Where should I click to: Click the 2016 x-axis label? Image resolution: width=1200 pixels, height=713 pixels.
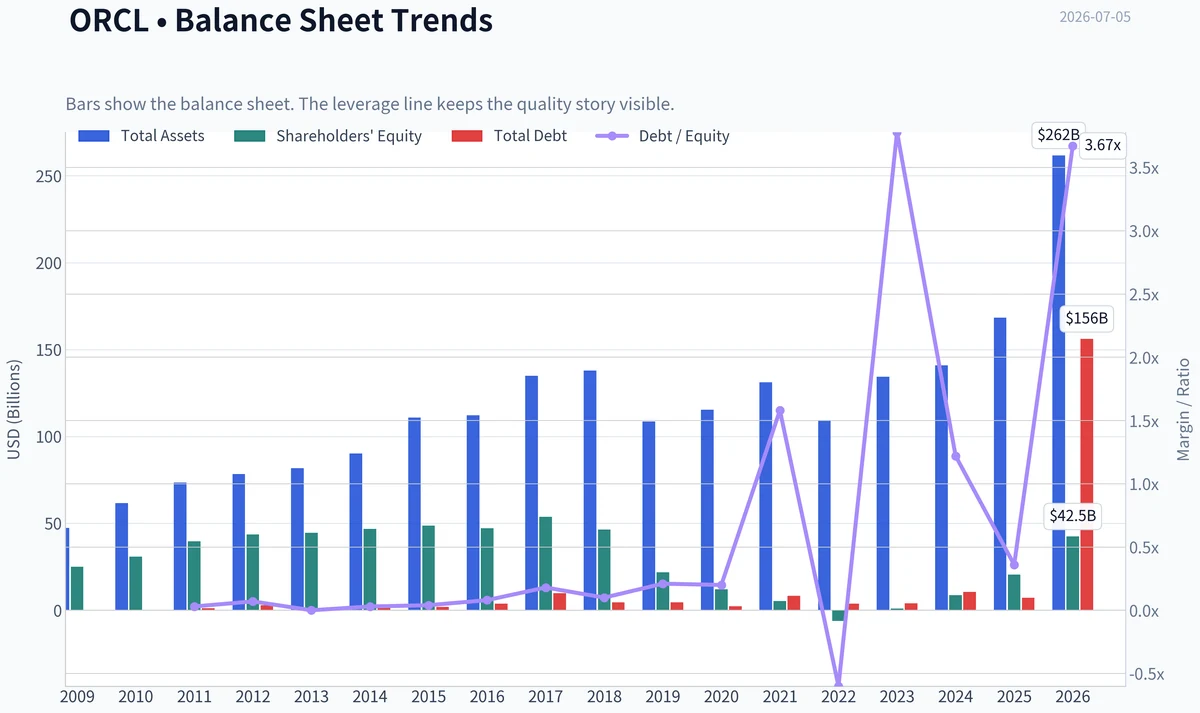(487, 696)
